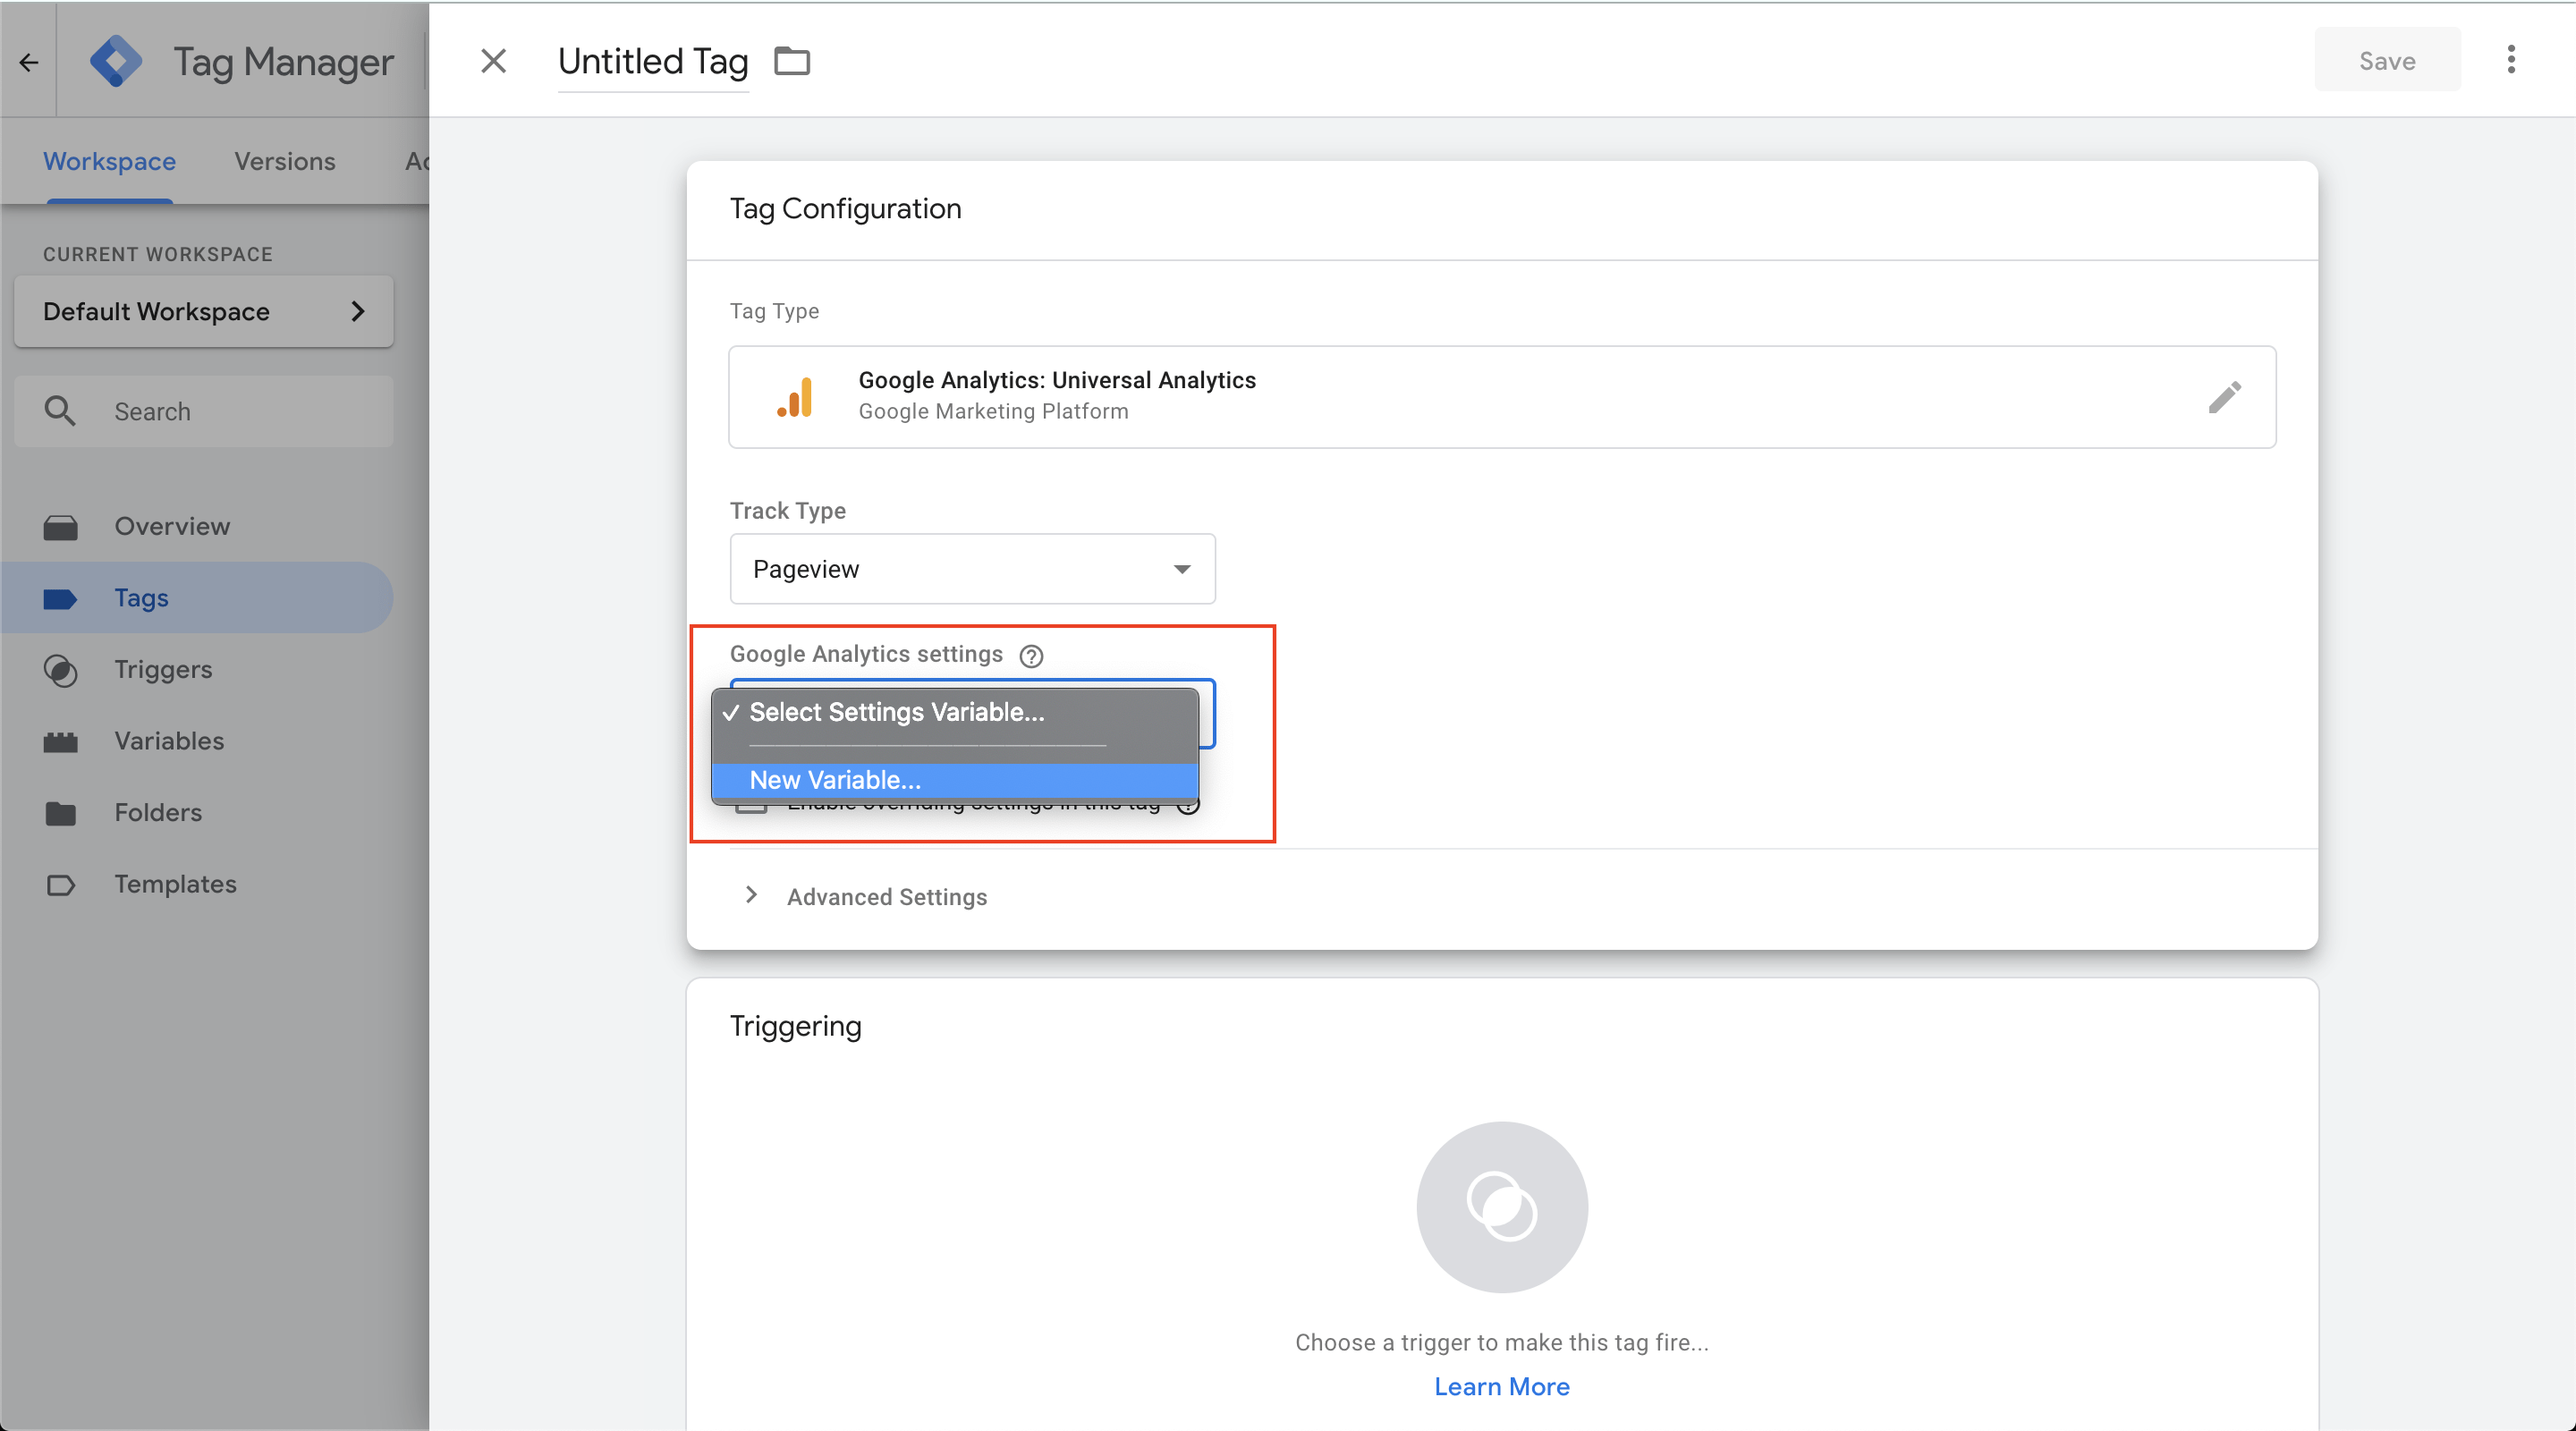Click the Search field in sidebar
Image resolution: width=2576 pixels, height=1431 pixels.
pyautogui.click(x=204, y=411)
